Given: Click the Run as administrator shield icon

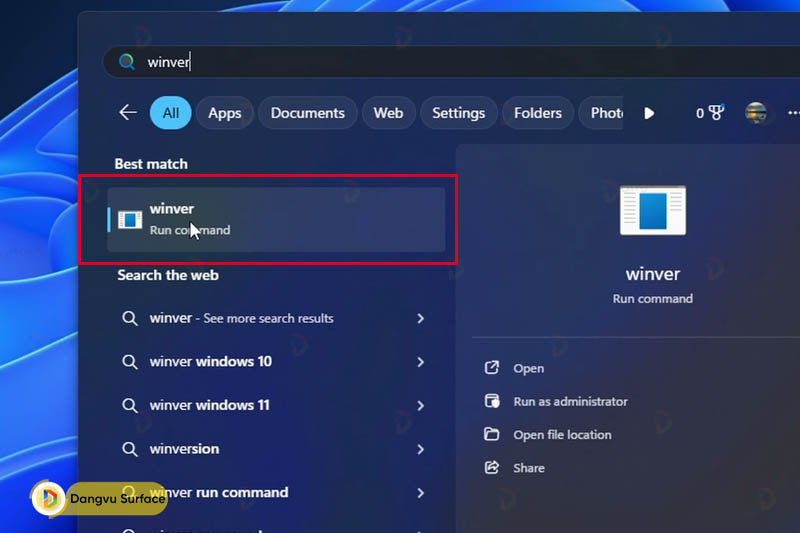Looking at the screenshot, I should [491, 401].
